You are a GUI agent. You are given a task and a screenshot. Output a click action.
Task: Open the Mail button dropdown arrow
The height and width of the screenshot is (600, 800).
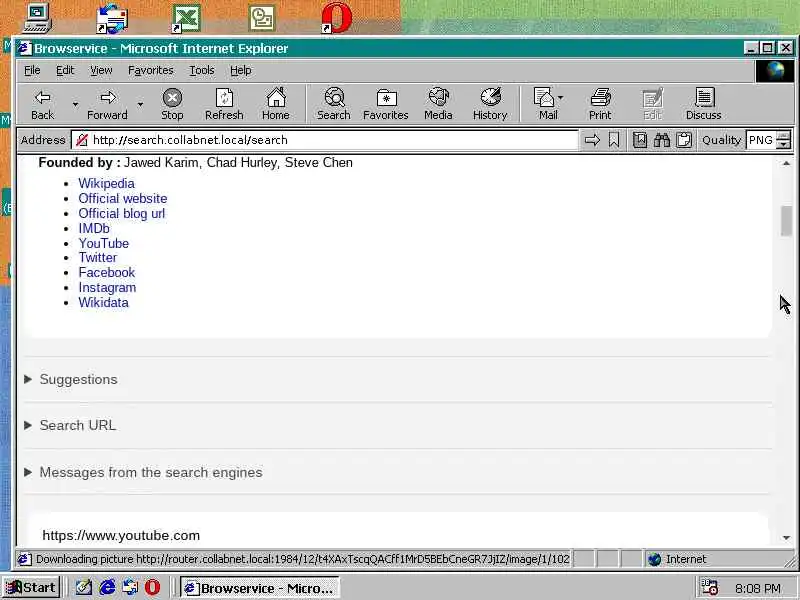(560, 97)
